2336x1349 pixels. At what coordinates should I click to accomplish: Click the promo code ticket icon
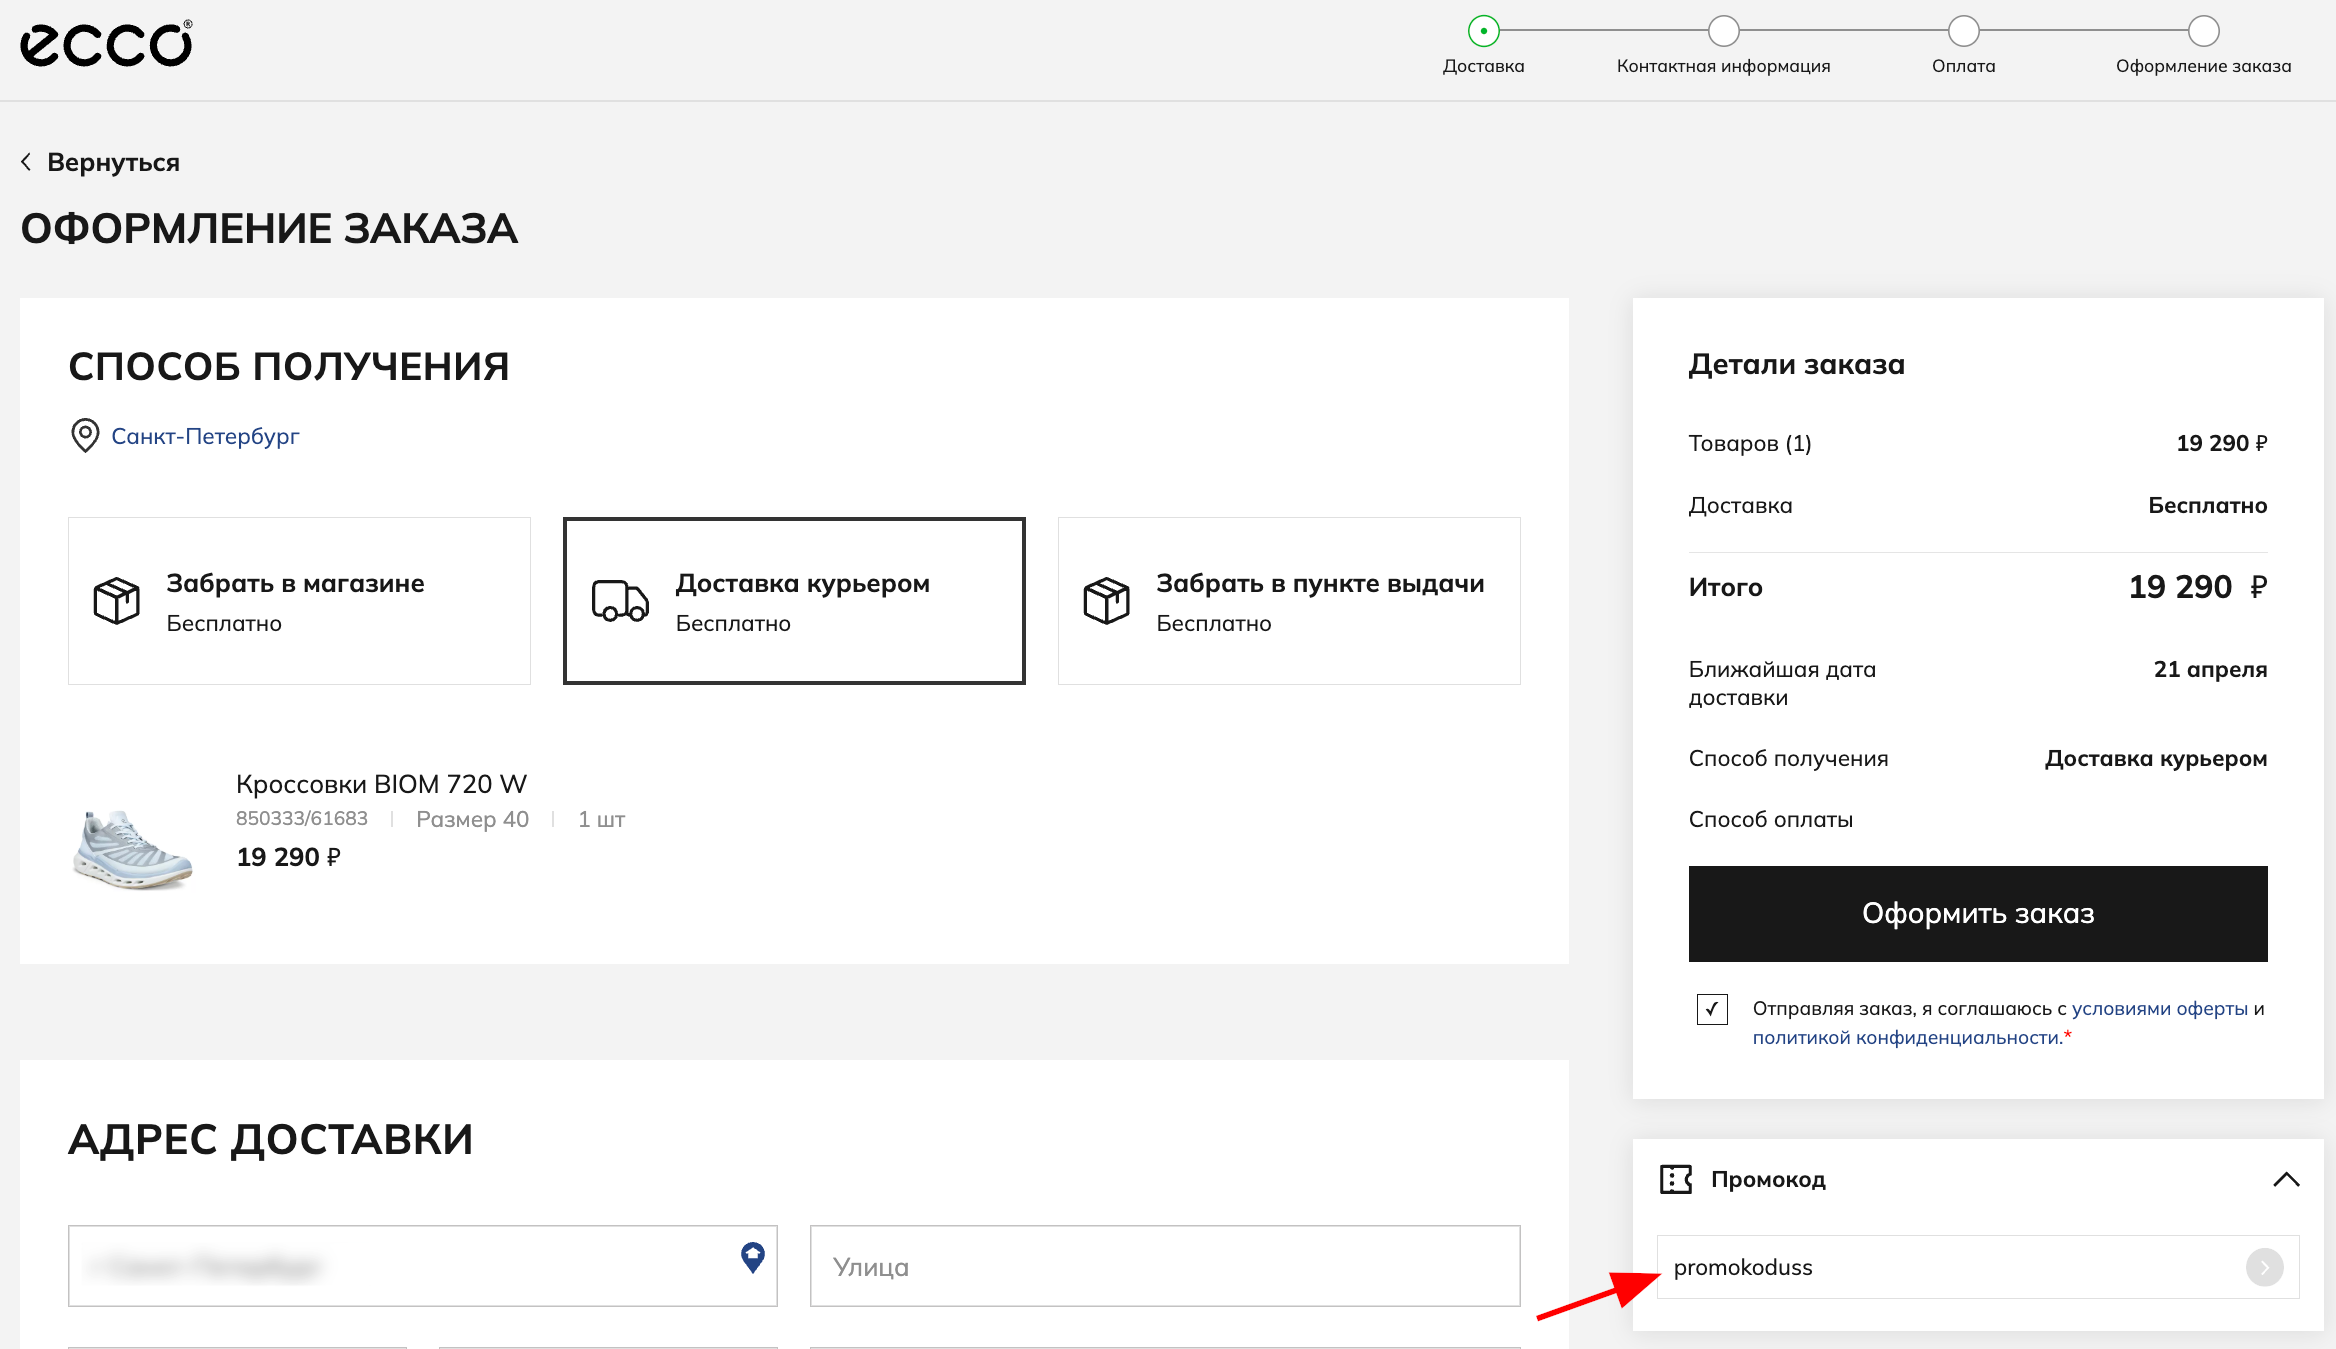[1675, 1179]
